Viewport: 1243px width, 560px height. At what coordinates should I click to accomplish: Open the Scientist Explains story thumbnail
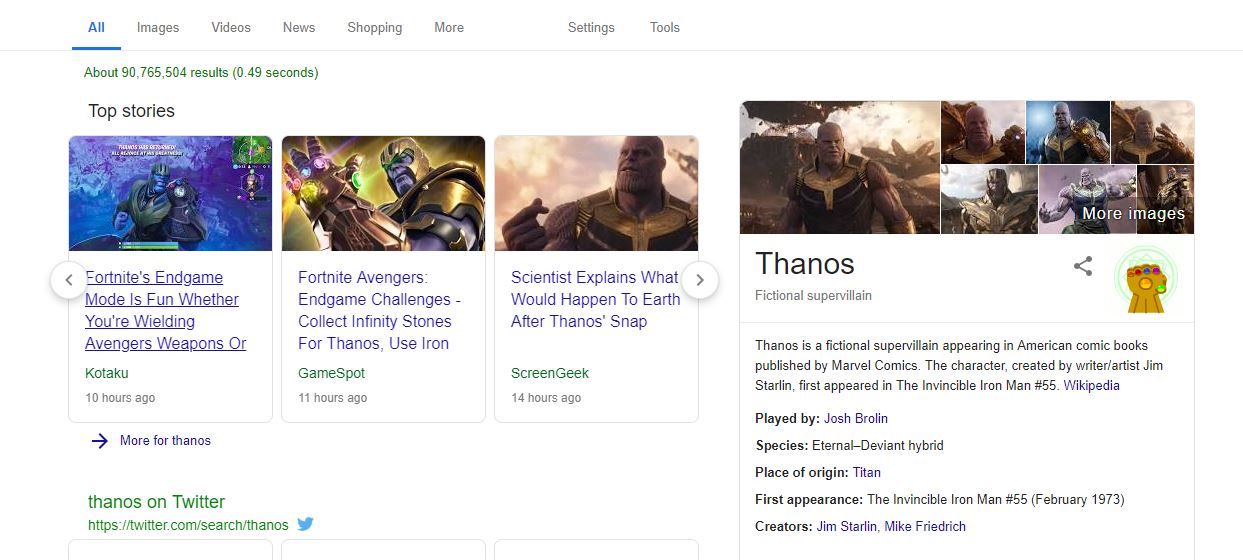pos(596,194)
